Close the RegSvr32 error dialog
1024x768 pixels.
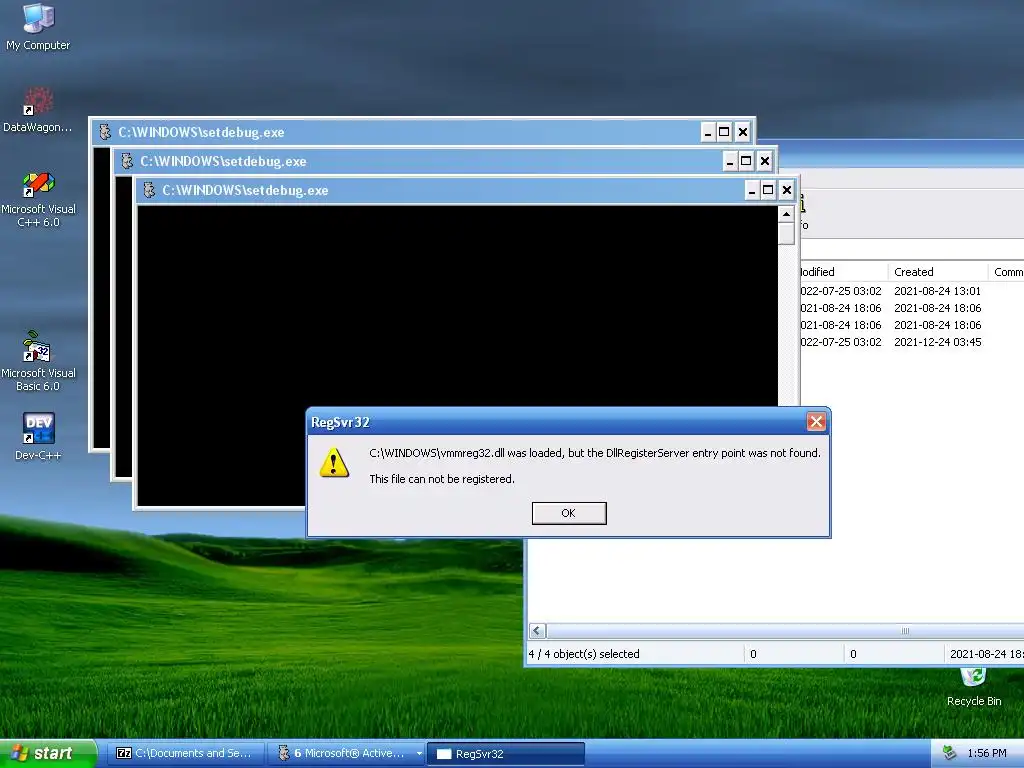(x=816, y=422)
